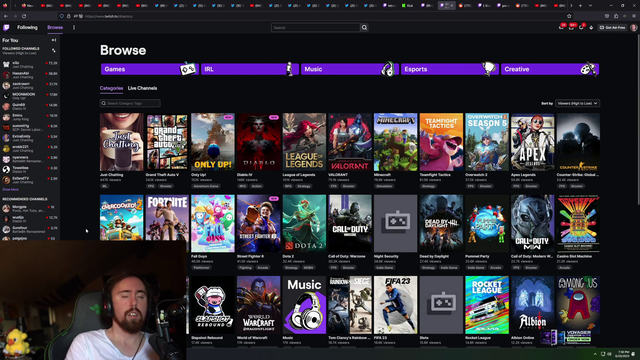Image resolution: width=640 pixels, height=360 pixels.
Task: Open the Minecraft category thumbnail
Action: 396,142
